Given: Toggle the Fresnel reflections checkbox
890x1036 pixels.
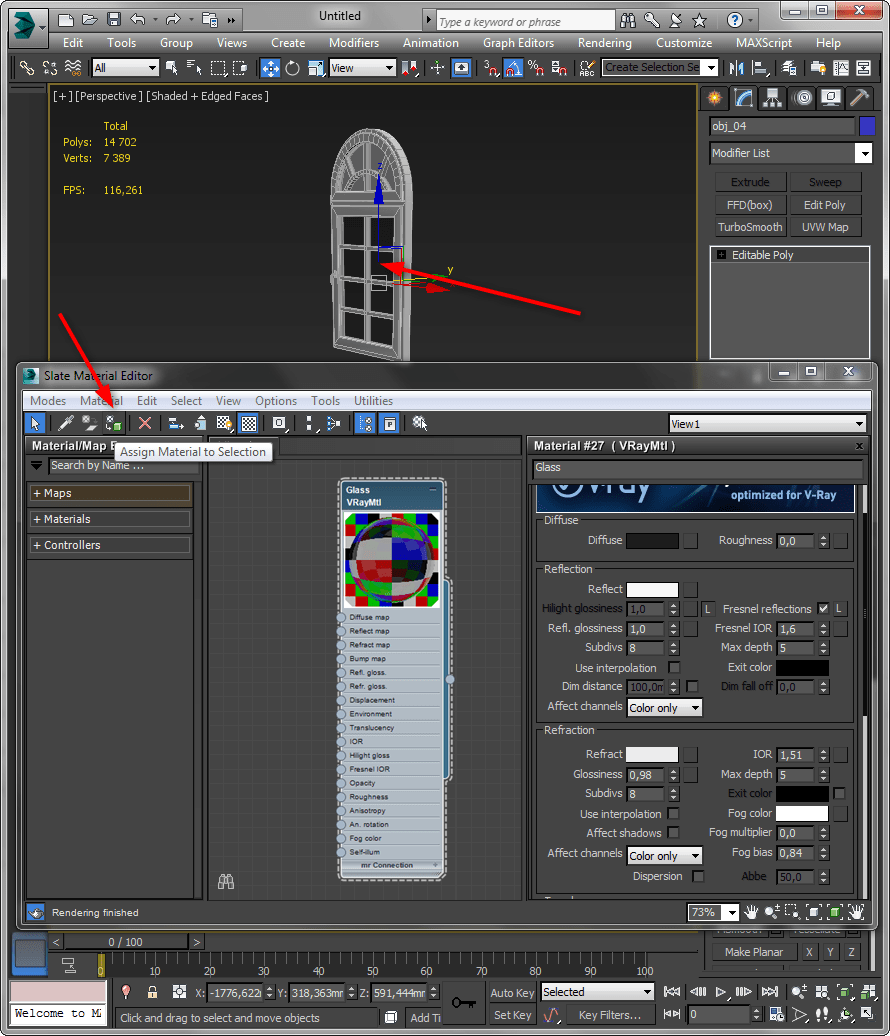Looking at the screenshot, I should tap(823, 609).
